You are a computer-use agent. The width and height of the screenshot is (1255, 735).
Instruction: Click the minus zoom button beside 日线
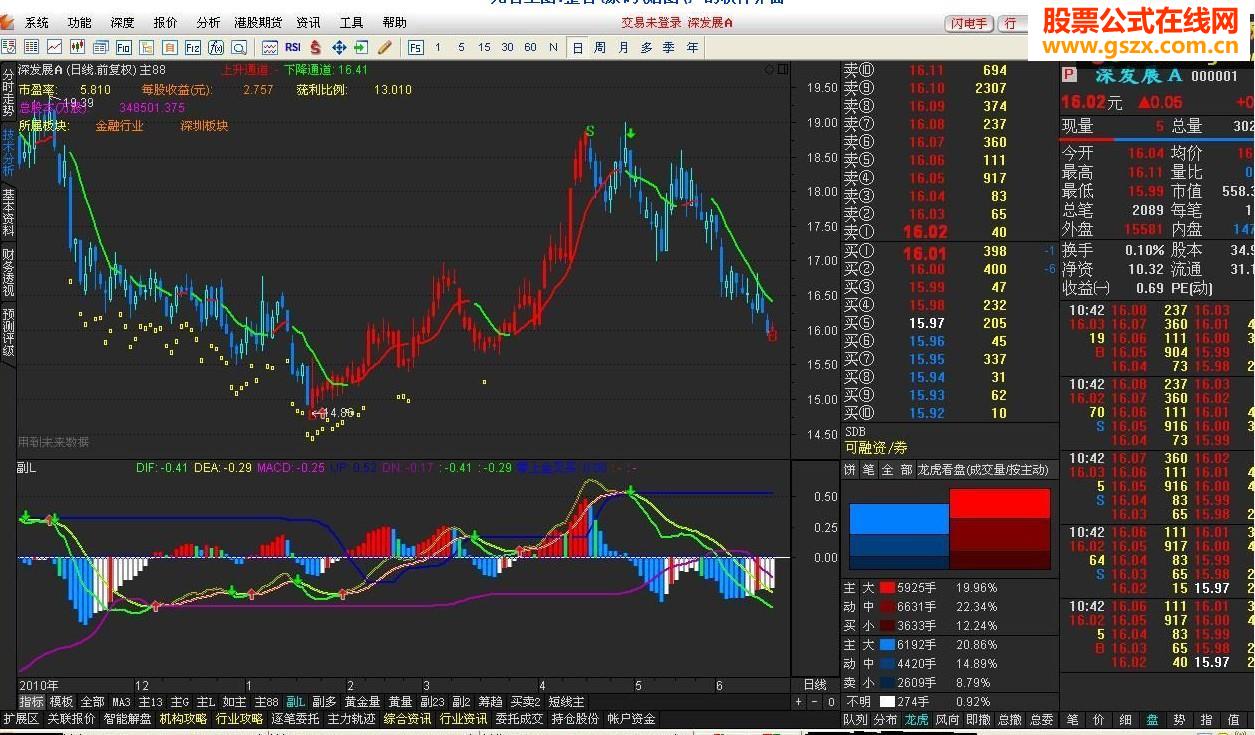(x=814, y=702)
